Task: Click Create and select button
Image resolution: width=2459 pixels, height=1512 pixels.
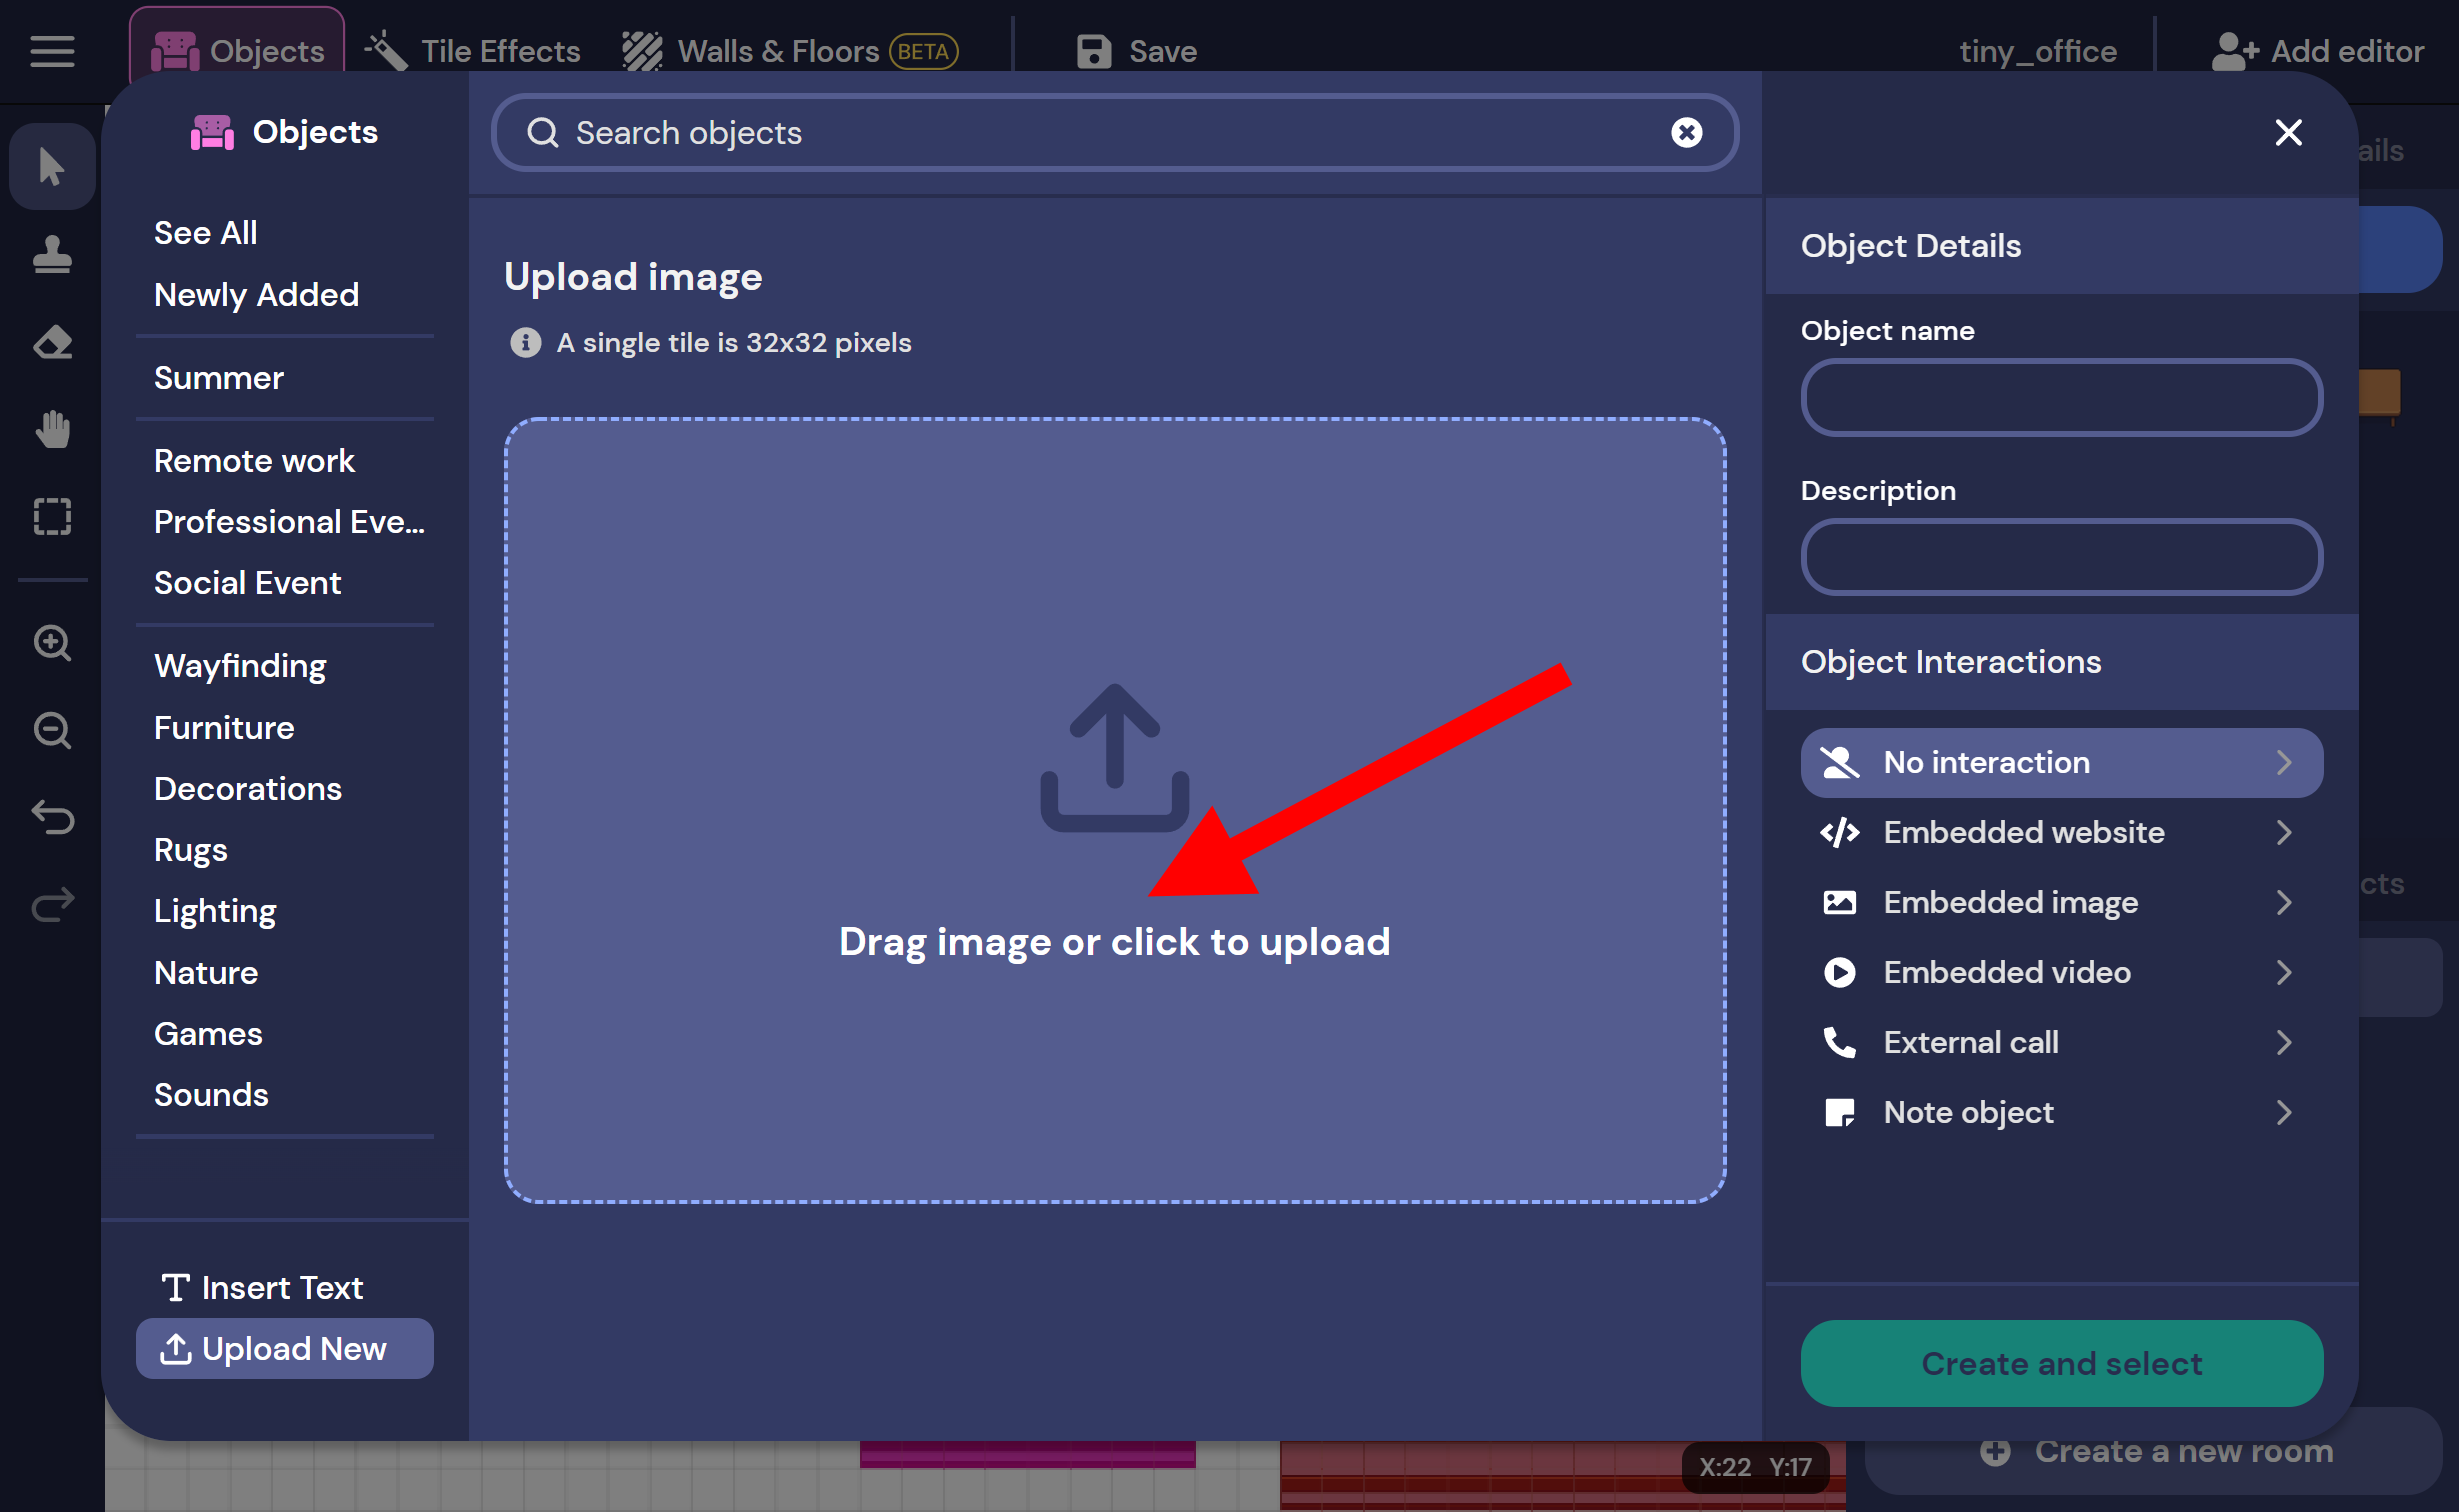Action: [2061, 1364]
